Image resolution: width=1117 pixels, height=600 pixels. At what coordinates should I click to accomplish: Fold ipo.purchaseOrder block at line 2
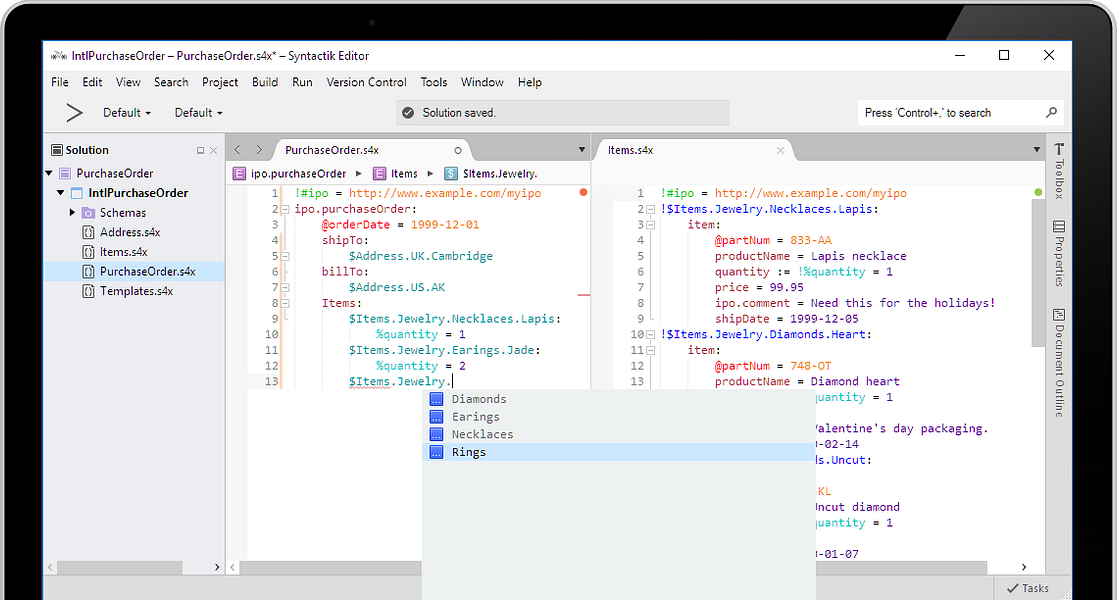click(x=285, y=210)
